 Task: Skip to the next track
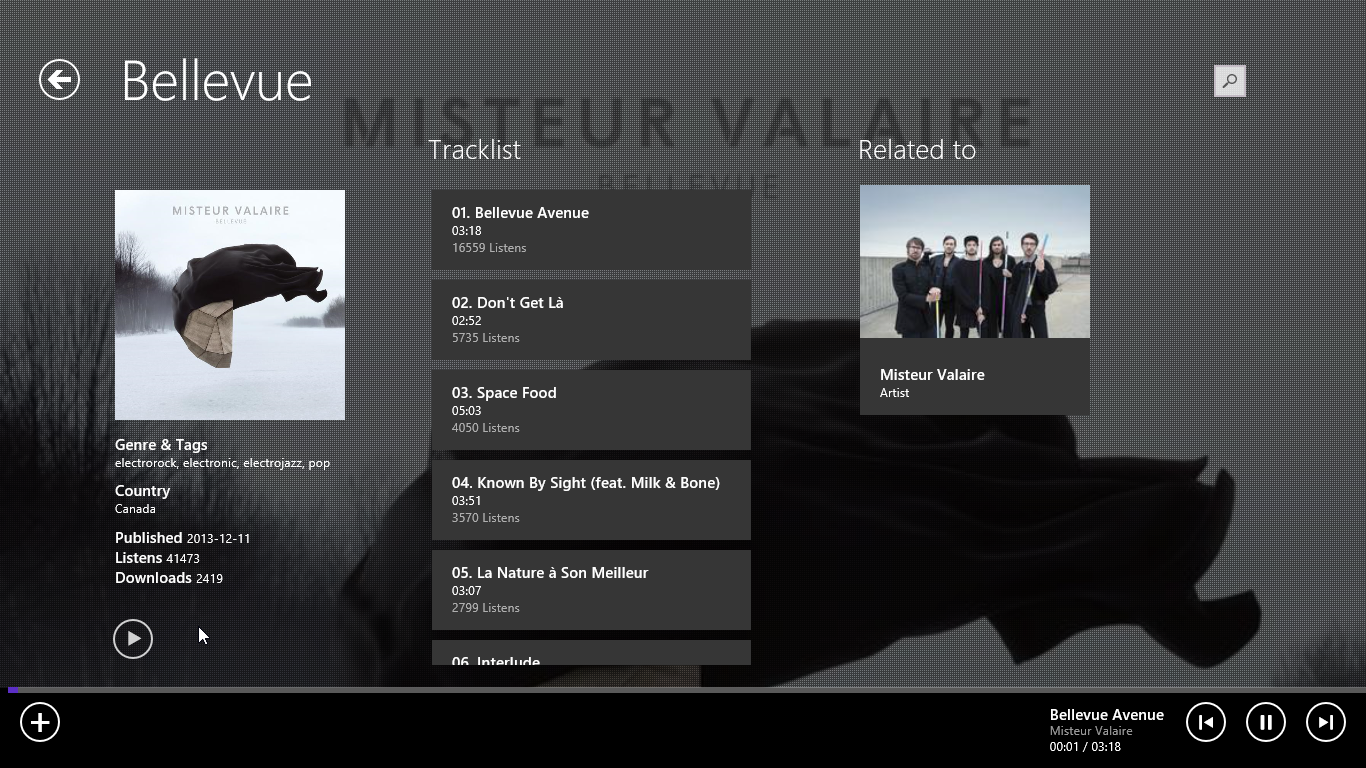(1326, 722)
